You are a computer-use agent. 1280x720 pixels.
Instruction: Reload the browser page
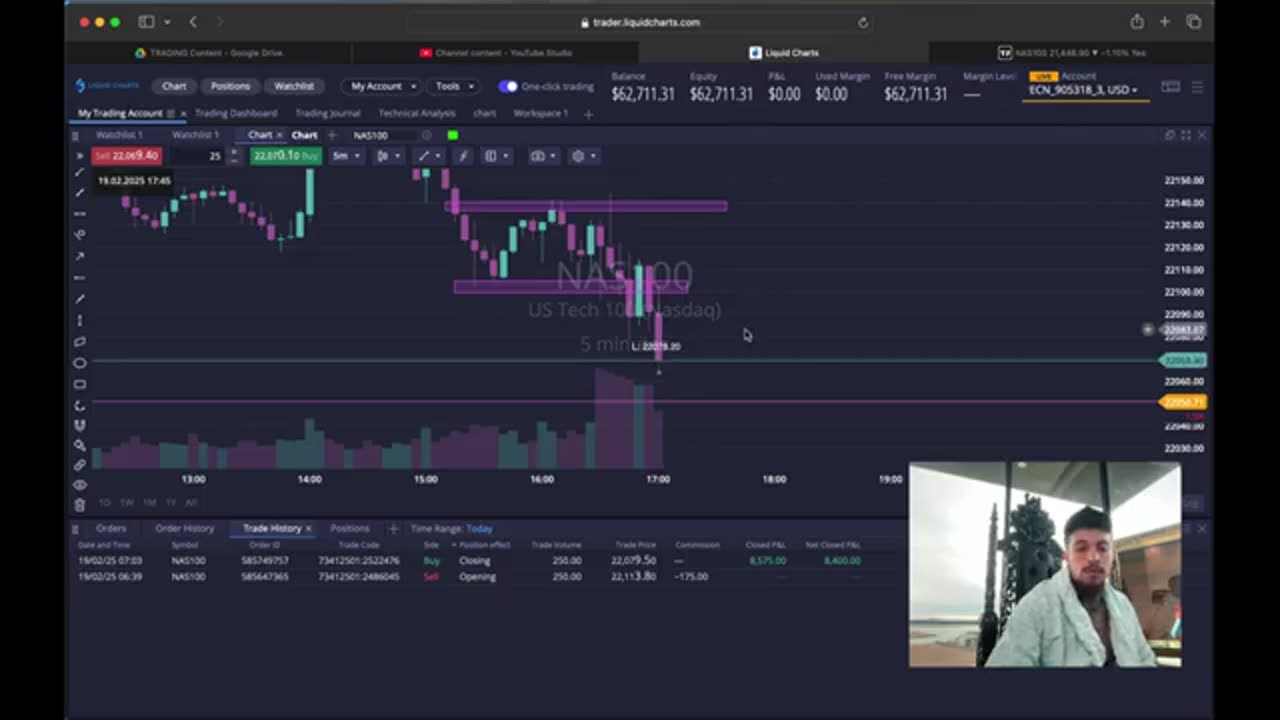[x=863, y=22]
